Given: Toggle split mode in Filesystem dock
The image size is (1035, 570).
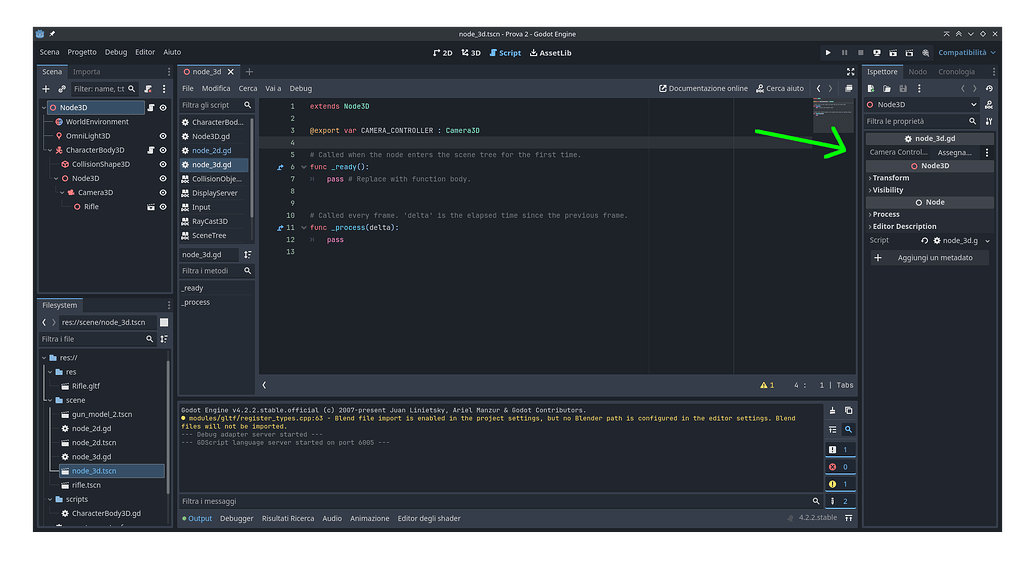Looking at the screenshot, I should (x=164, y=323).
